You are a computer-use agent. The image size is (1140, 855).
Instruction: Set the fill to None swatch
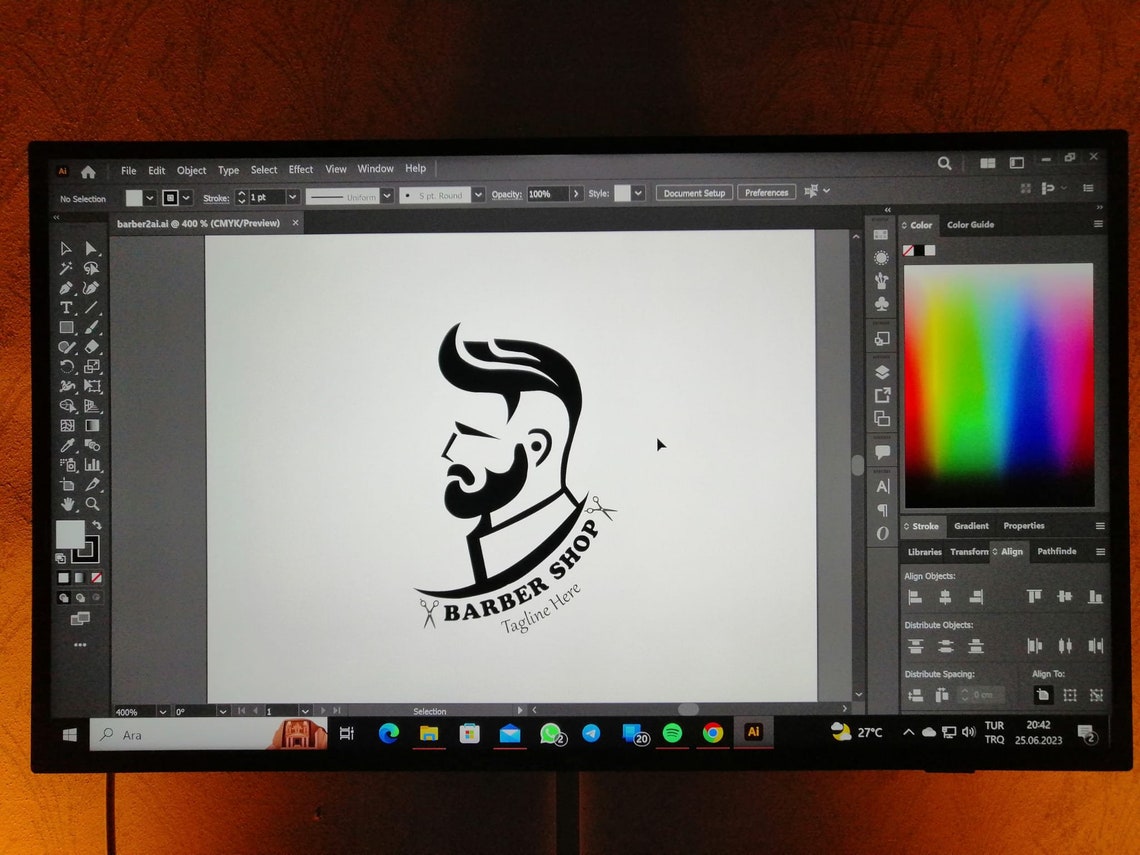click(x=96, y=577)
